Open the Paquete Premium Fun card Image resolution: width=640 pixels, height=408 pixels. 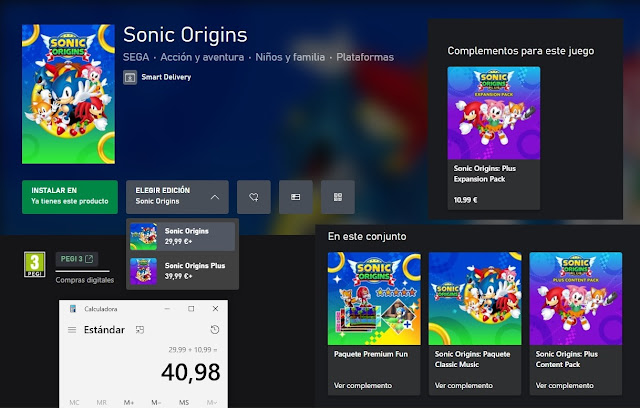(x=374, y=323)
